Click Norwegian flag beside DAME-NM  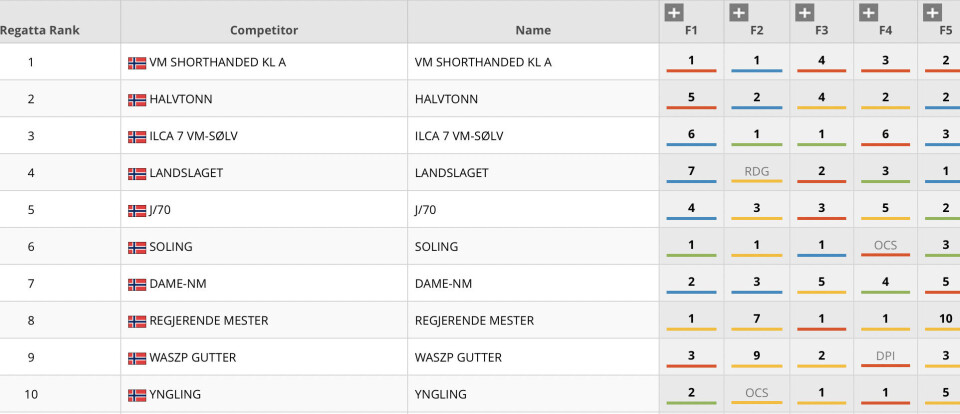click(x=137, y=284)
